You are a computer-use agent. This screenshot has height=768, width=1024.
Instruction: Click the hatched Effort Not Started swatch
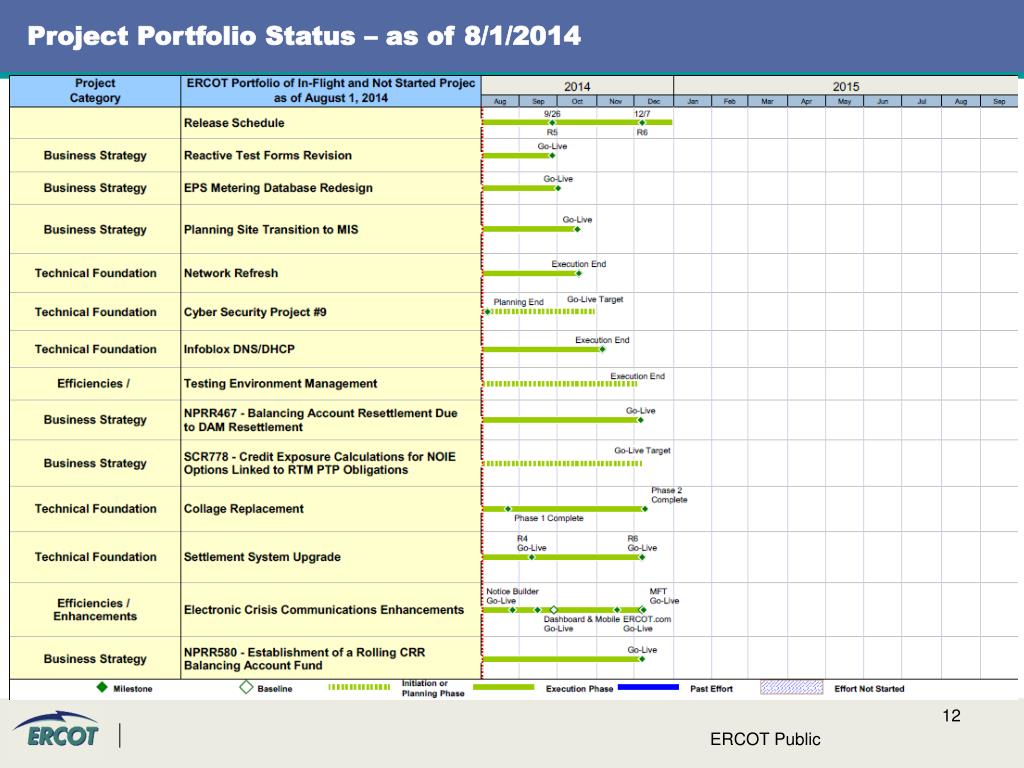coord(792,687)
